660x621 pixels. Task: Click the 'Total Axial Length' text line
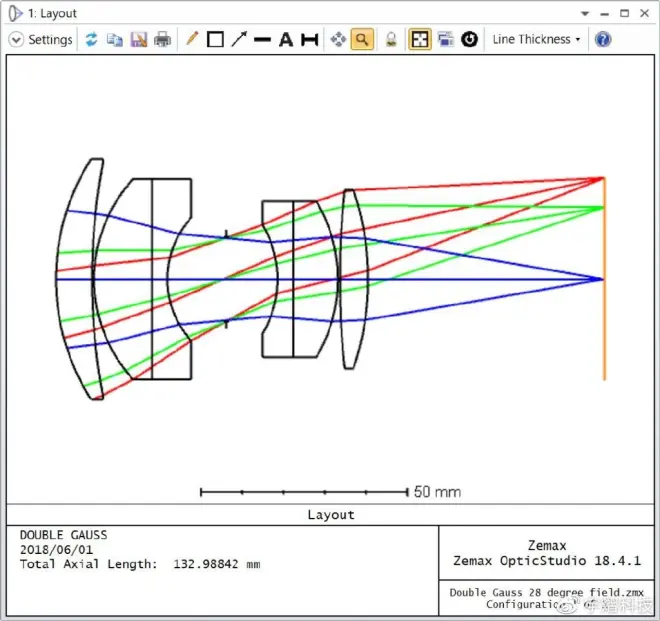click(x=140, y=564)
